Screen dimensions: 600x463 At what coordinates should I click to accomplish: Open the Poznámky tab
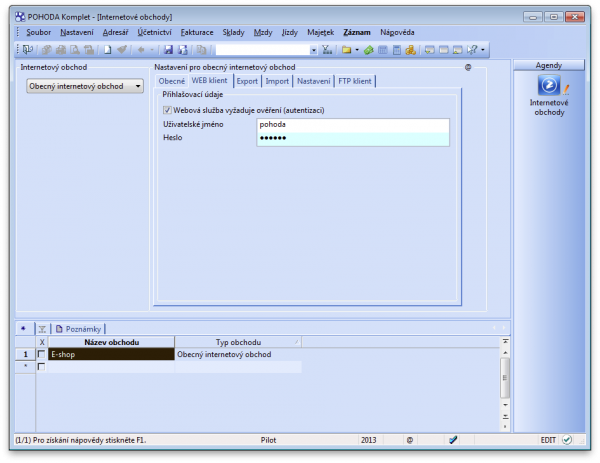coord(78,329)
